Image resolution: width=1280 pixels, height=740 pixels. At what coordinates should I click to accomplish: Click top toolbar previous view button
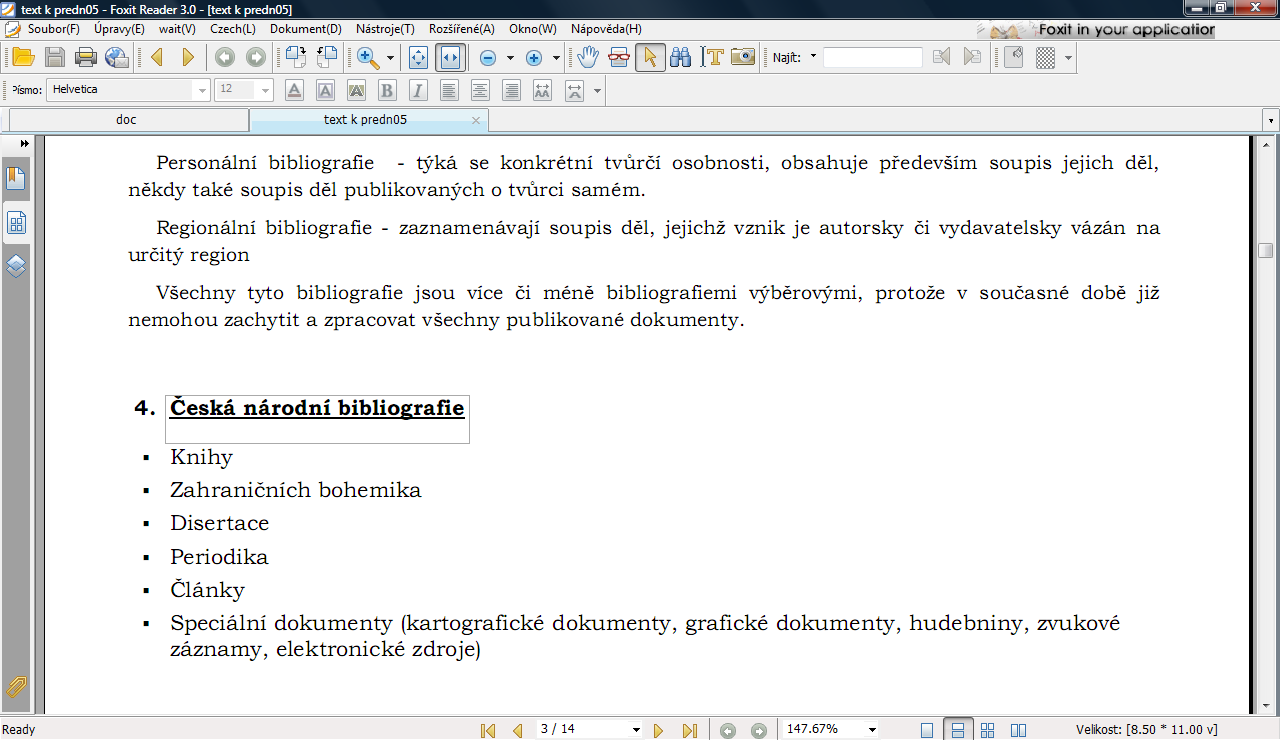(225, 57)
